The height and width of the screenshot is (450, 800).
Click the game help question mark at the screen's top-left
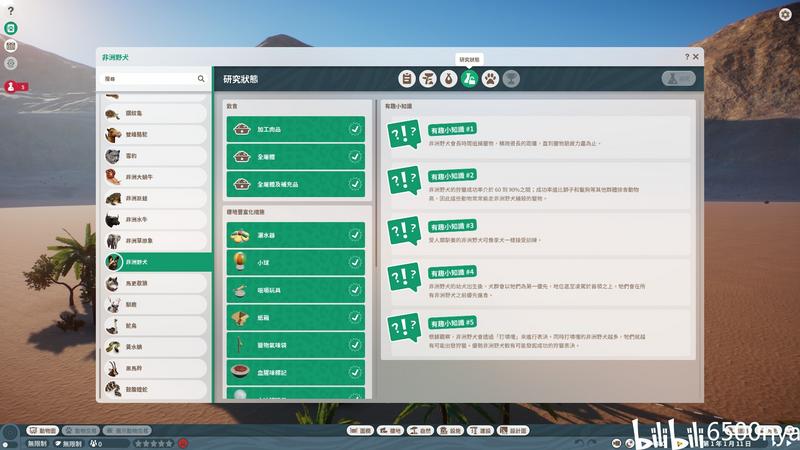(10, 10)
